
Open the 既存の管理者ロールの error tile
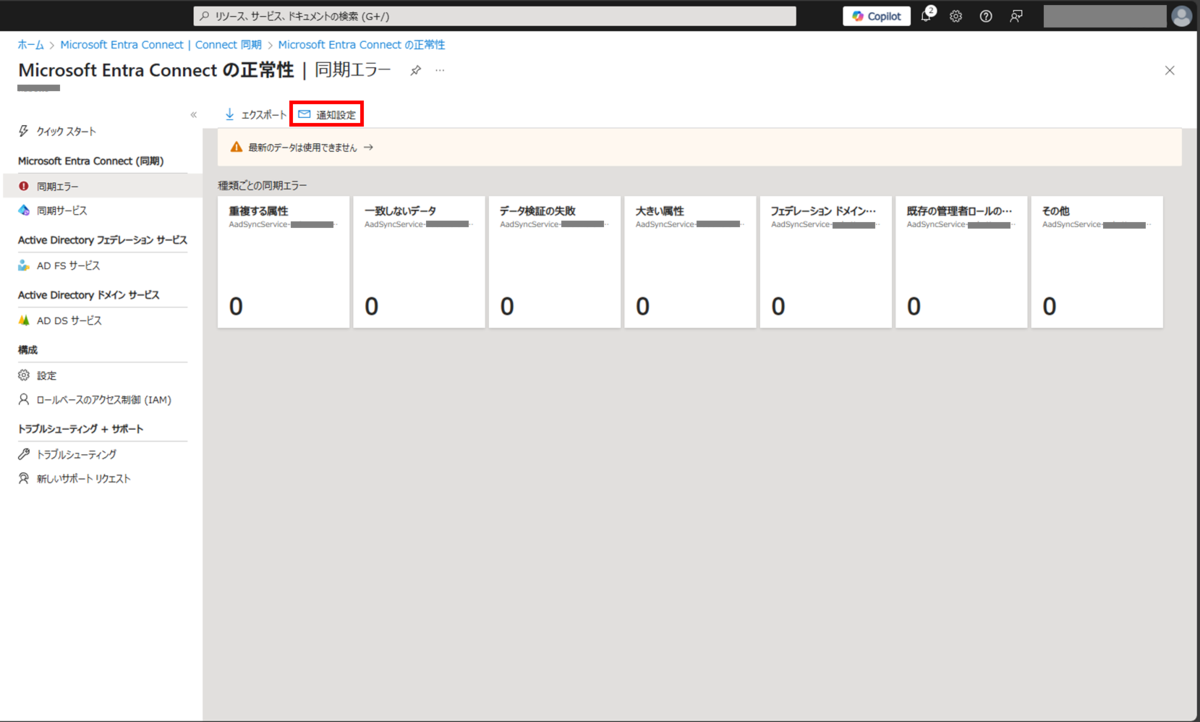point(961,262)
